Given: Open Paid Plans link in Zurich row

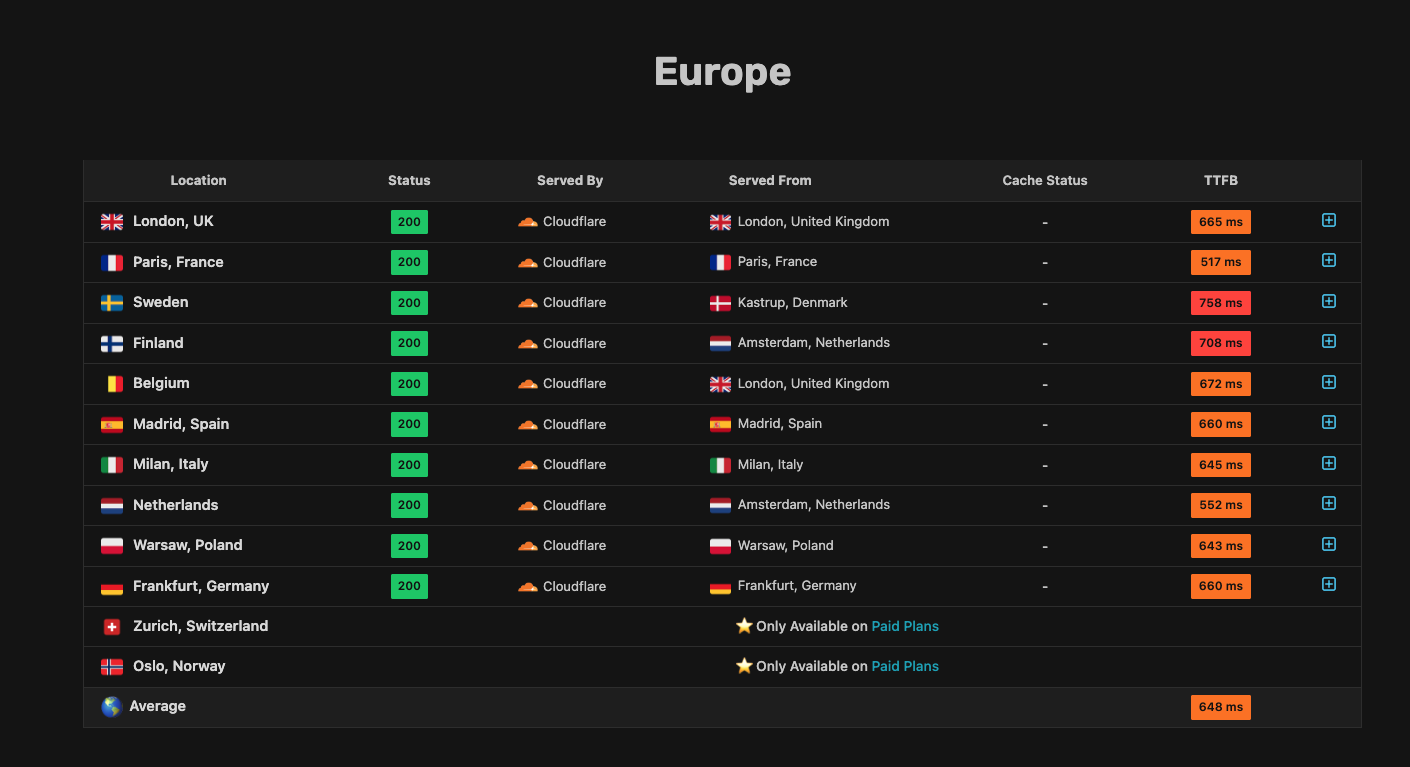Looking at the screenshot, I should [905, 626].
